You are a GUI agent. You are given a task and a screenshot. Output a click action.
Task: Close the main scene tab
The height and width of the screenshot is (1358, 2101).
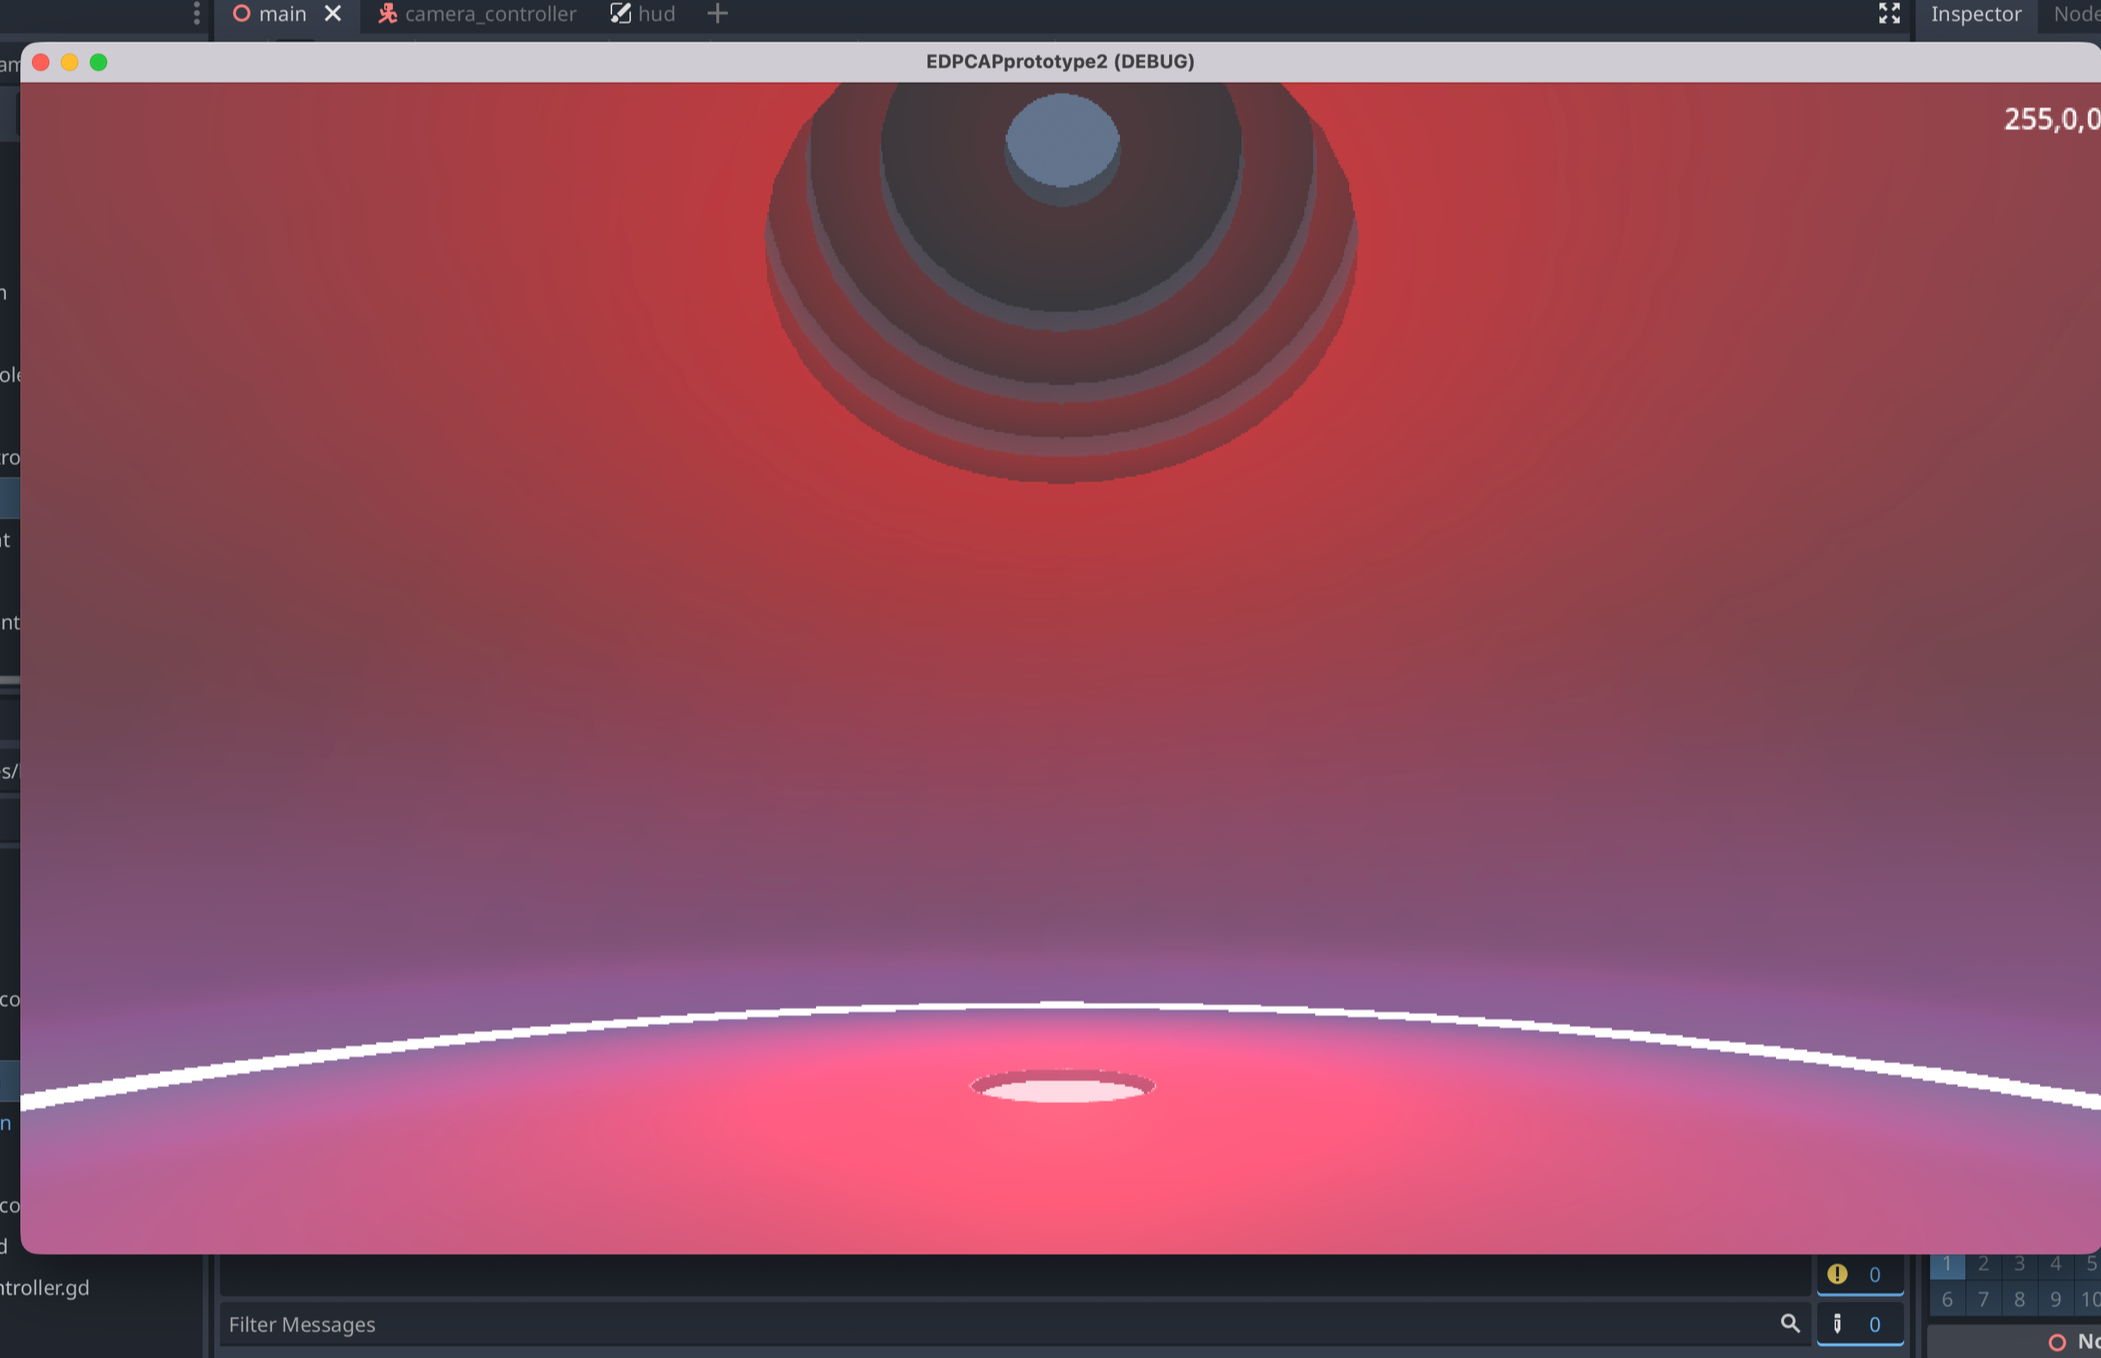(333, 14)
